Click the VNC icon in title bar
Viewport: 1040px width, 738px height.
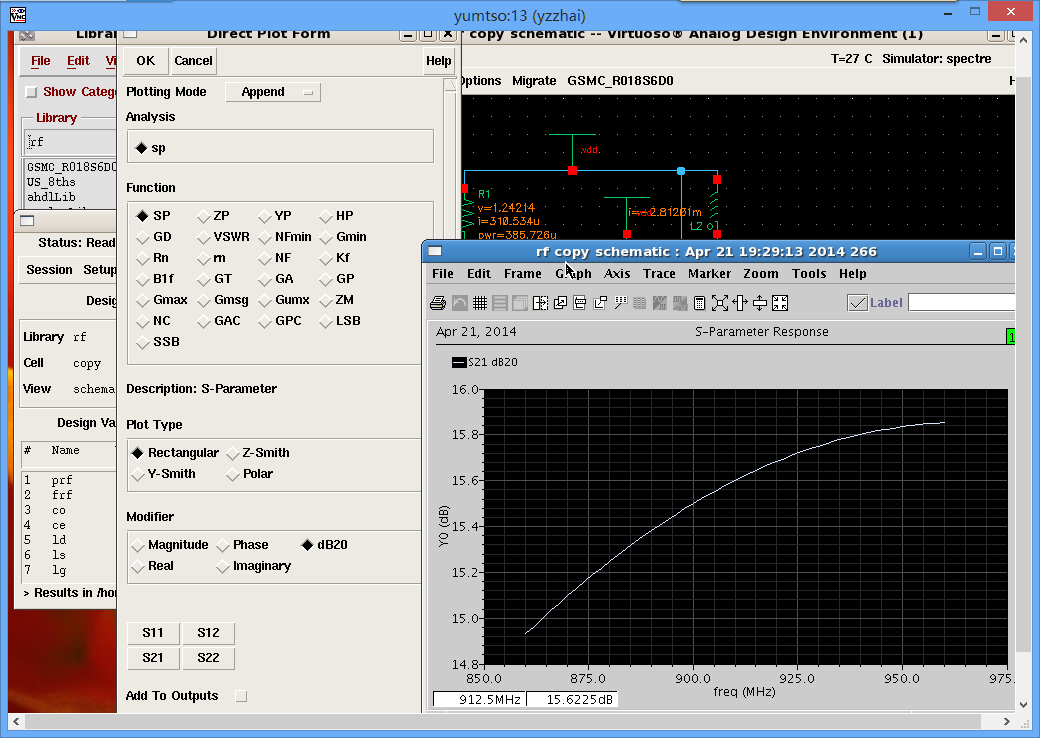tap(17, 14)
